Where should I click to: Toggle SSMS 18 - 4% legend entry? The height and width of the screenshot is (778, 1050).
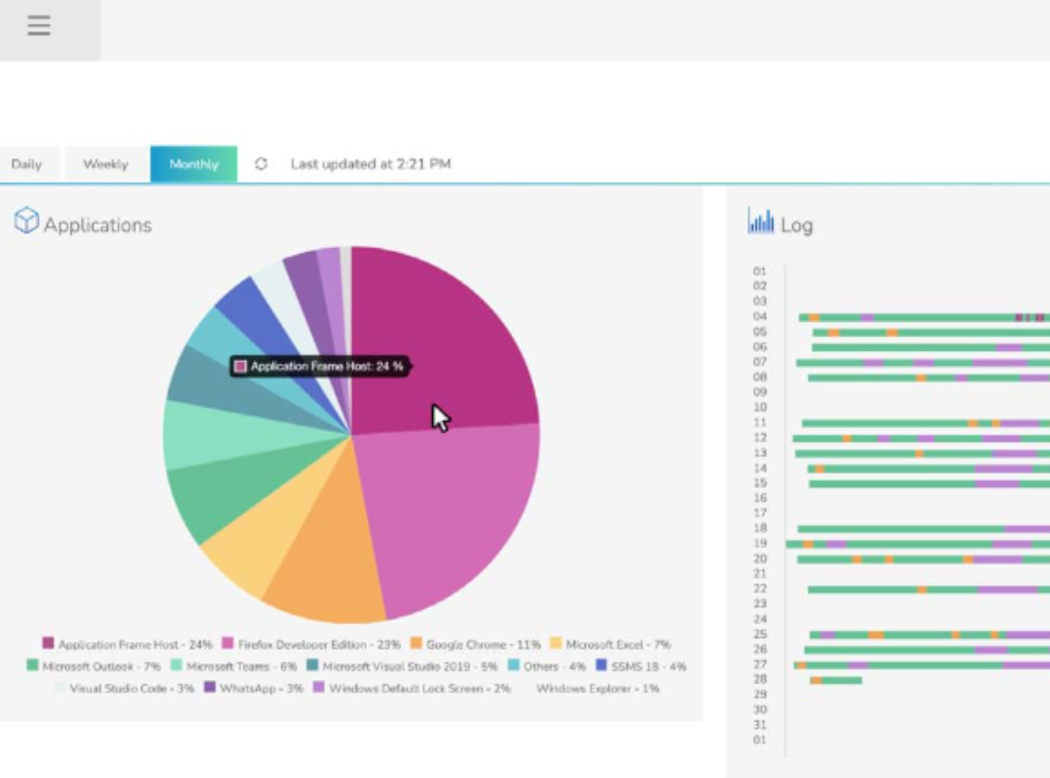(x=641, y=666)
